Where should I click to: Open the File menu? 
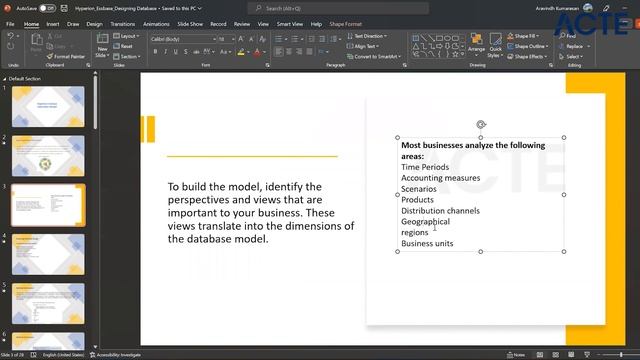pos(10,24)
